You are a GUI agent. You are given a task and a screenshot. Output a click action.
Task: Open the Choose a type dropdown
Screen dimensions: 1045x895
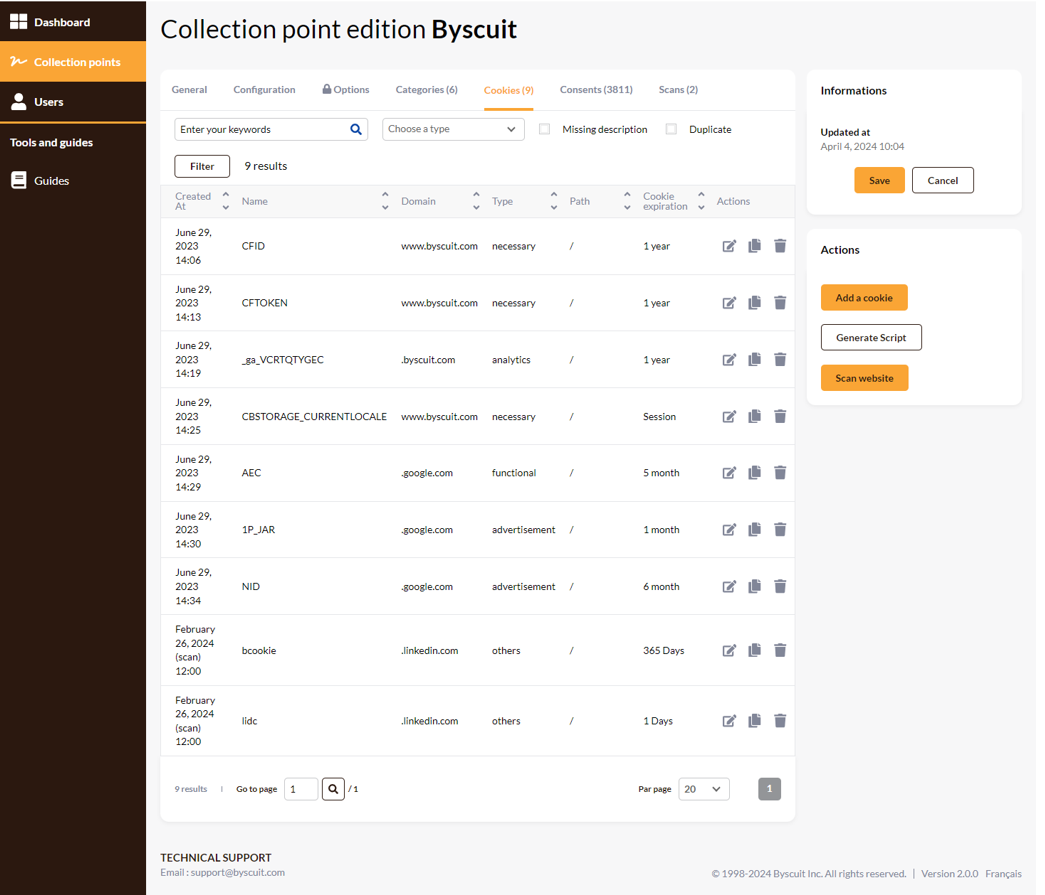(453, 129)
